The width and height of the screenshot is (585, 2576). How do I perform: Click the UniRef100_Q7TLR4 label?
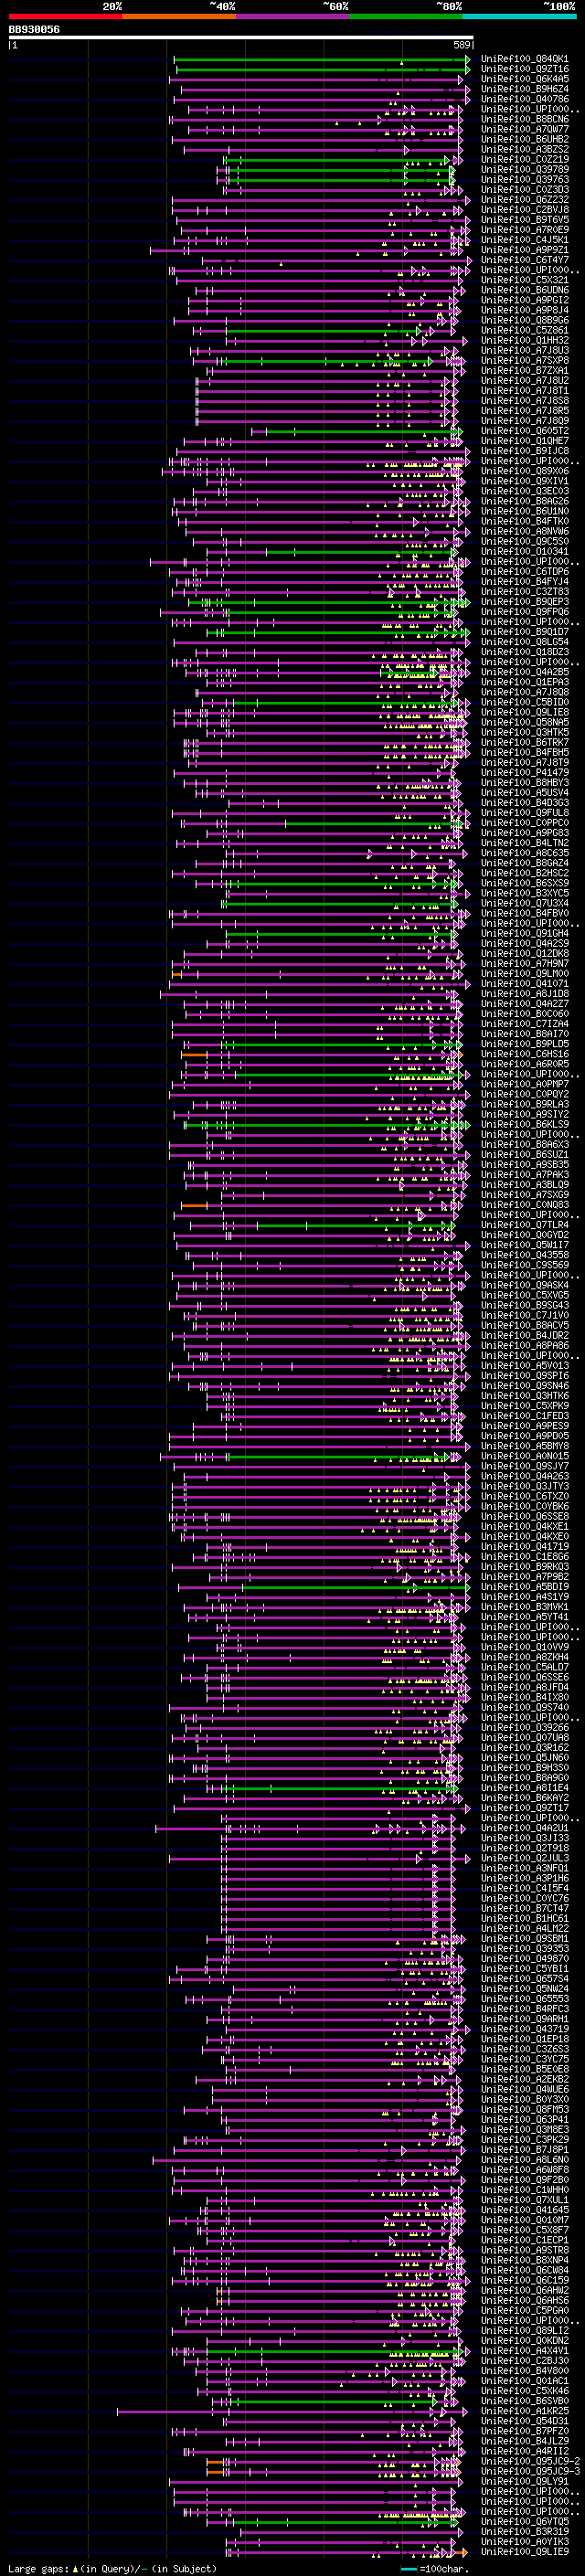525,1224
